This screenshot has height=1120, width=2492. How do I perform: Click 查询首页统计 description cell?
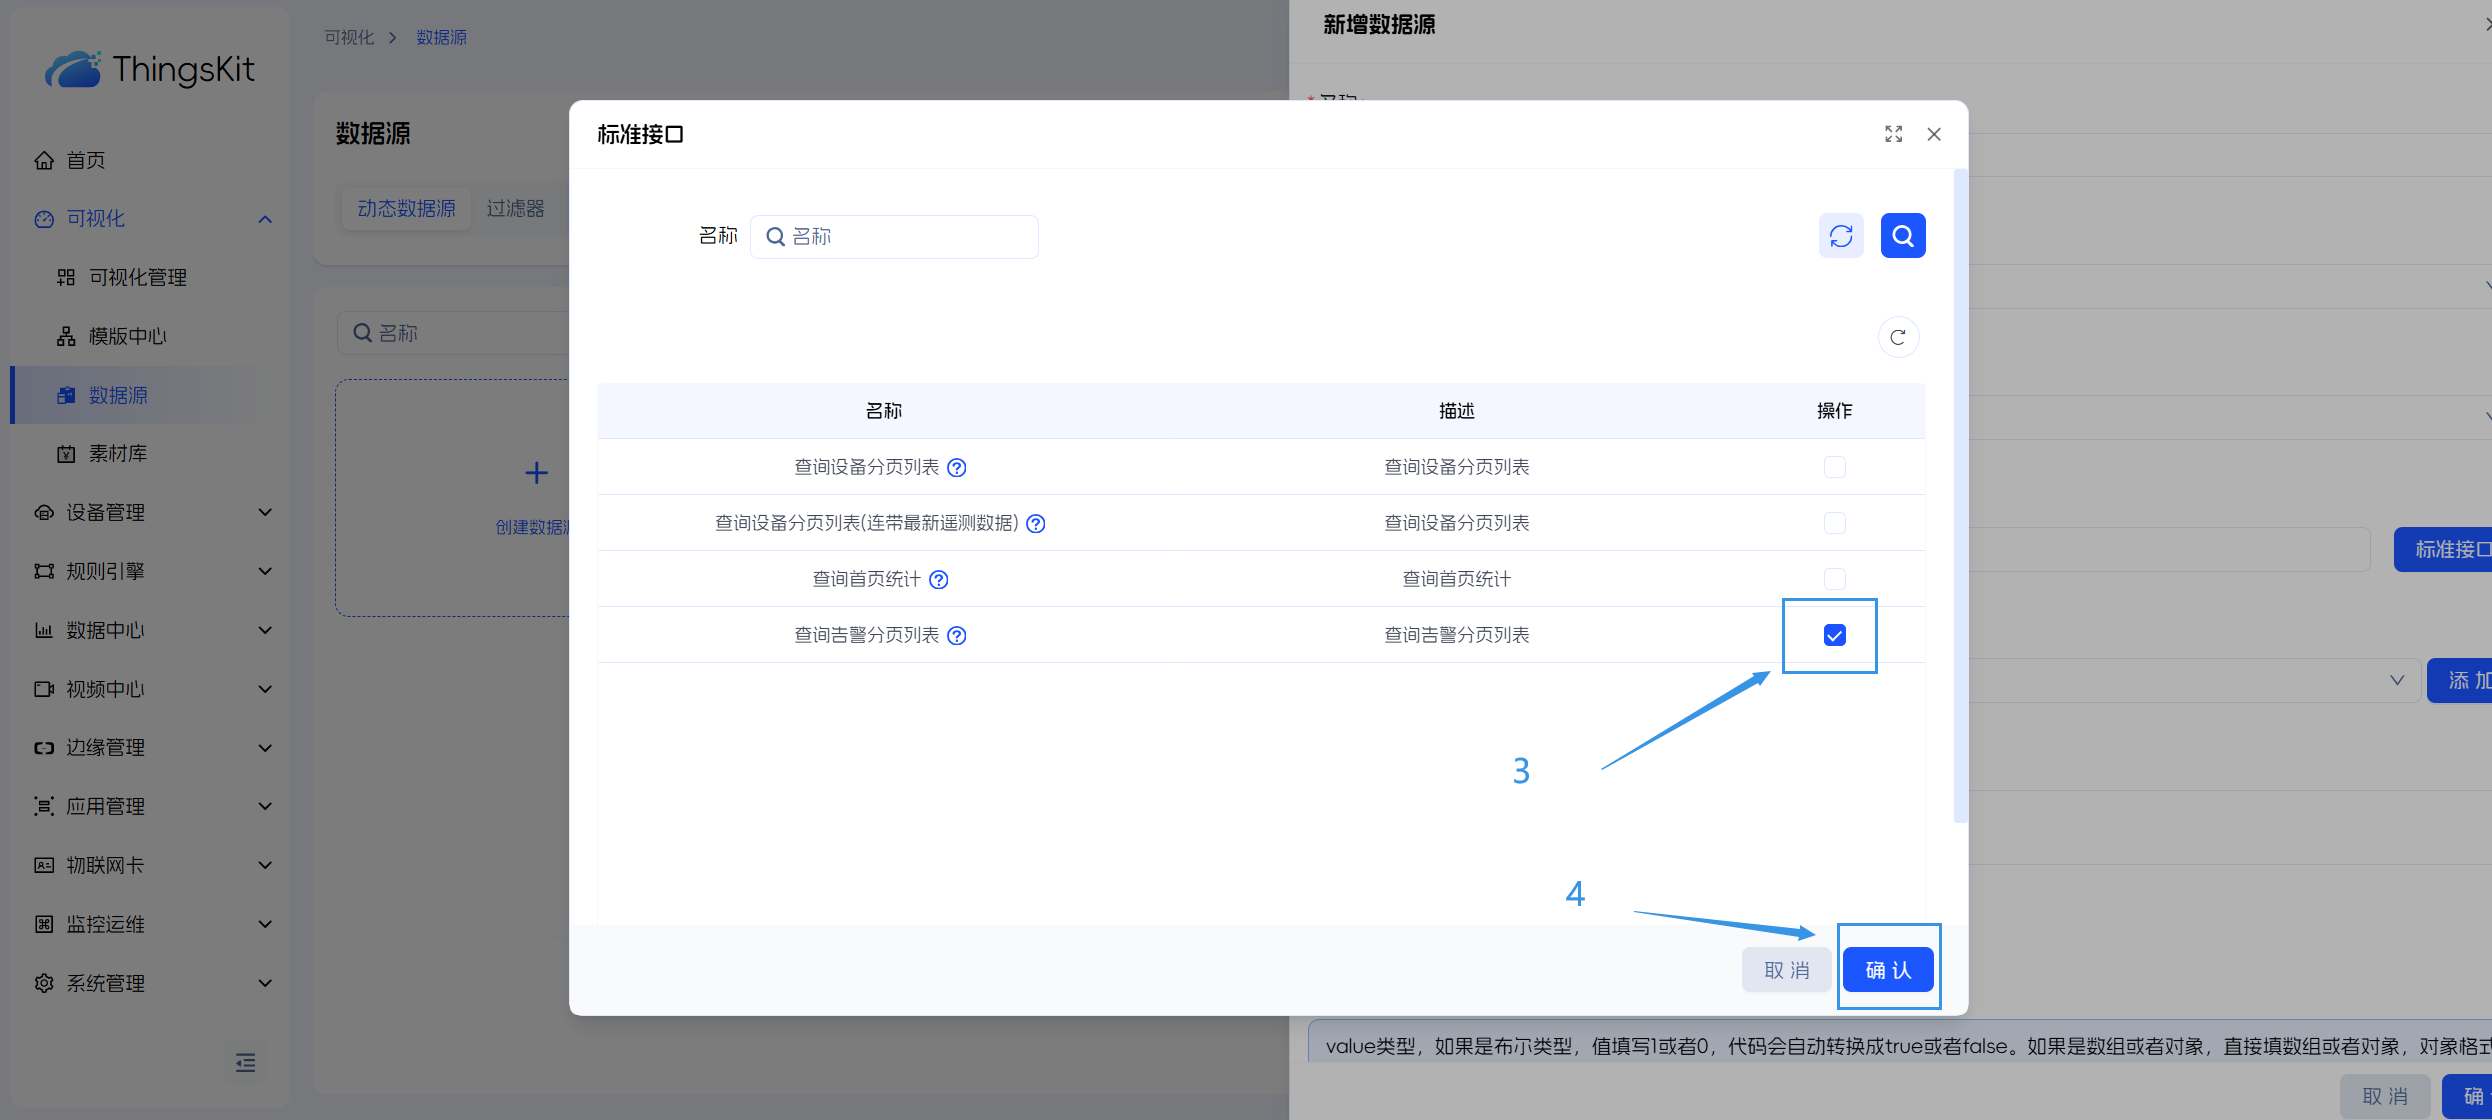point(1456,579)
